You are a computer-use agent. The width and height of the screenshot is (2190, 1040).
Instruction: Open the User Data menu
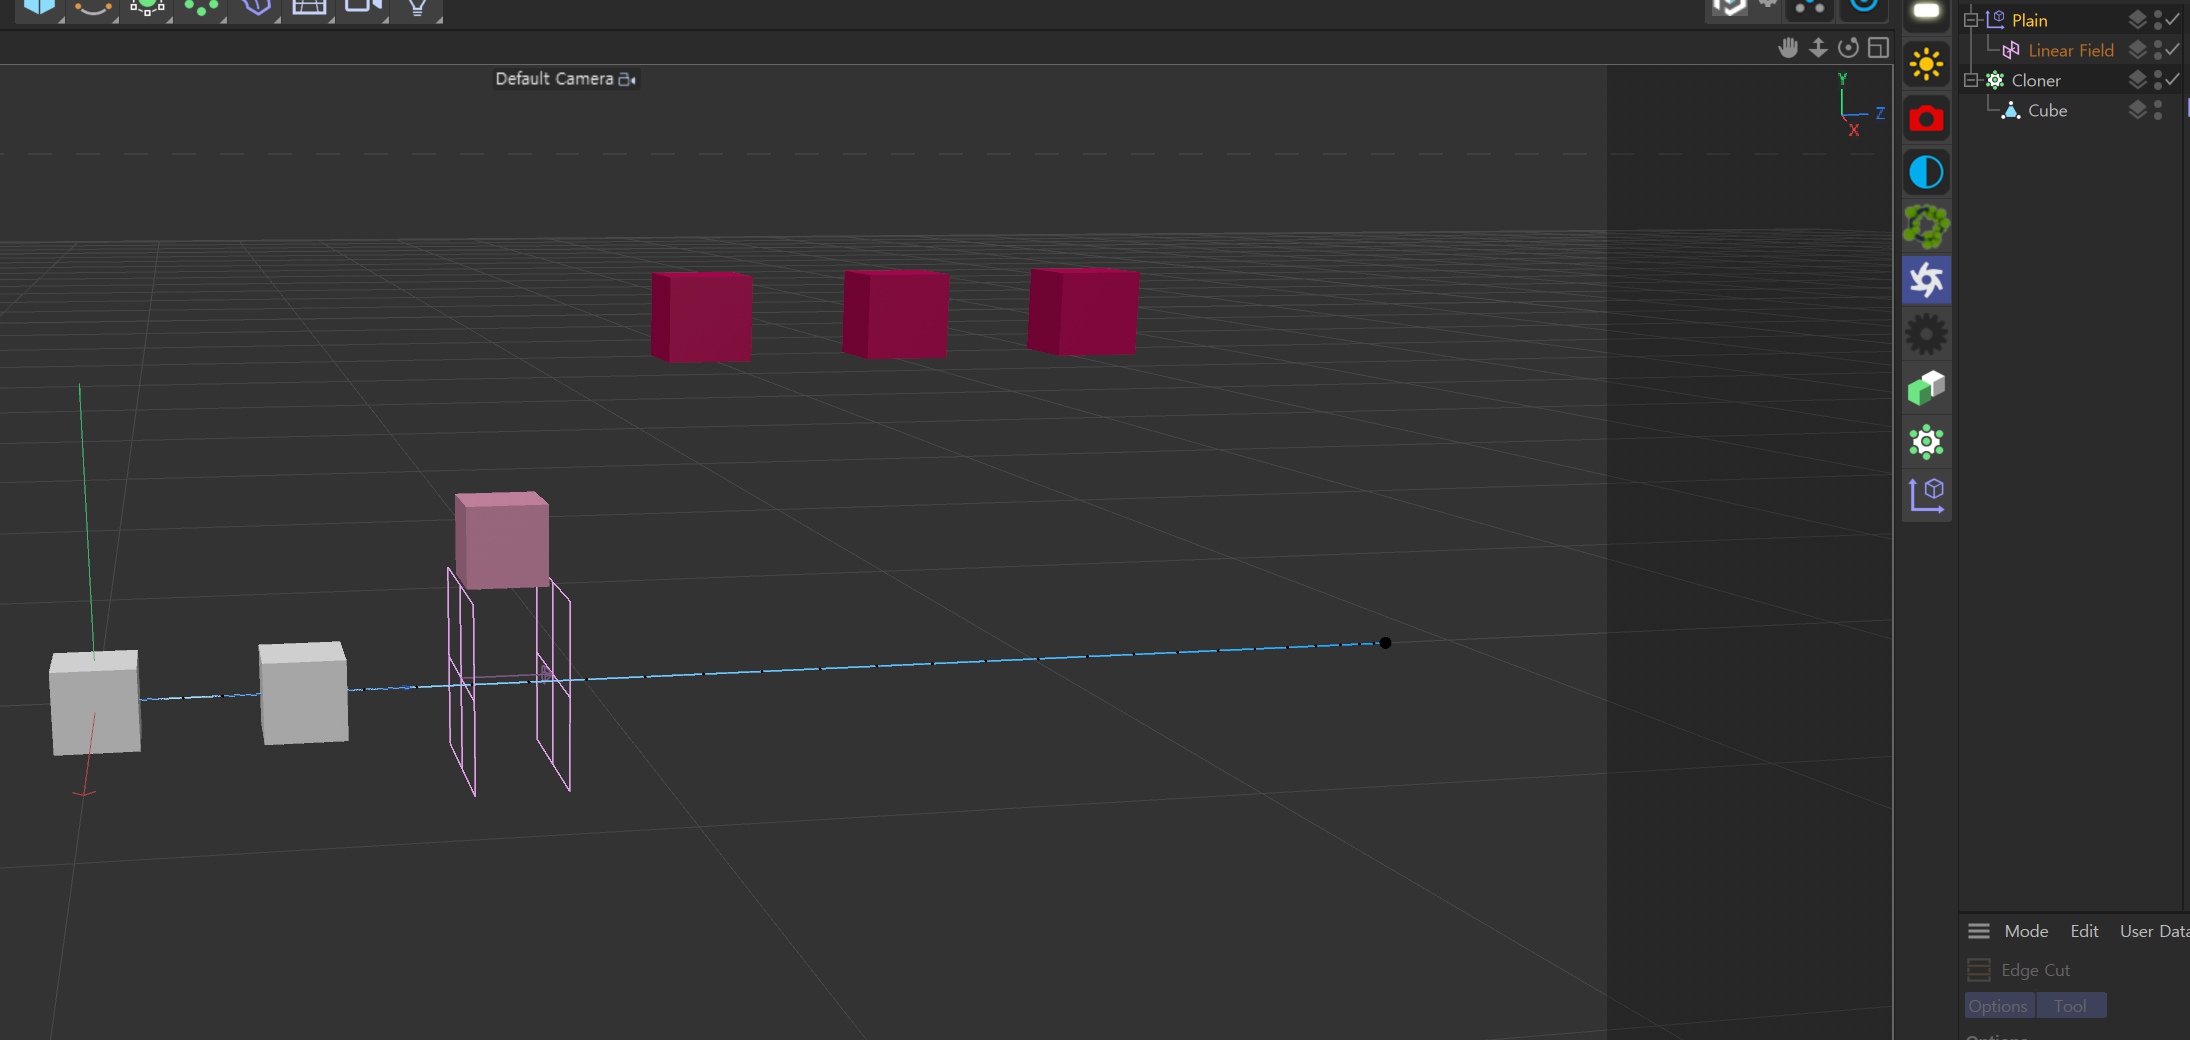click(2154, 931)
